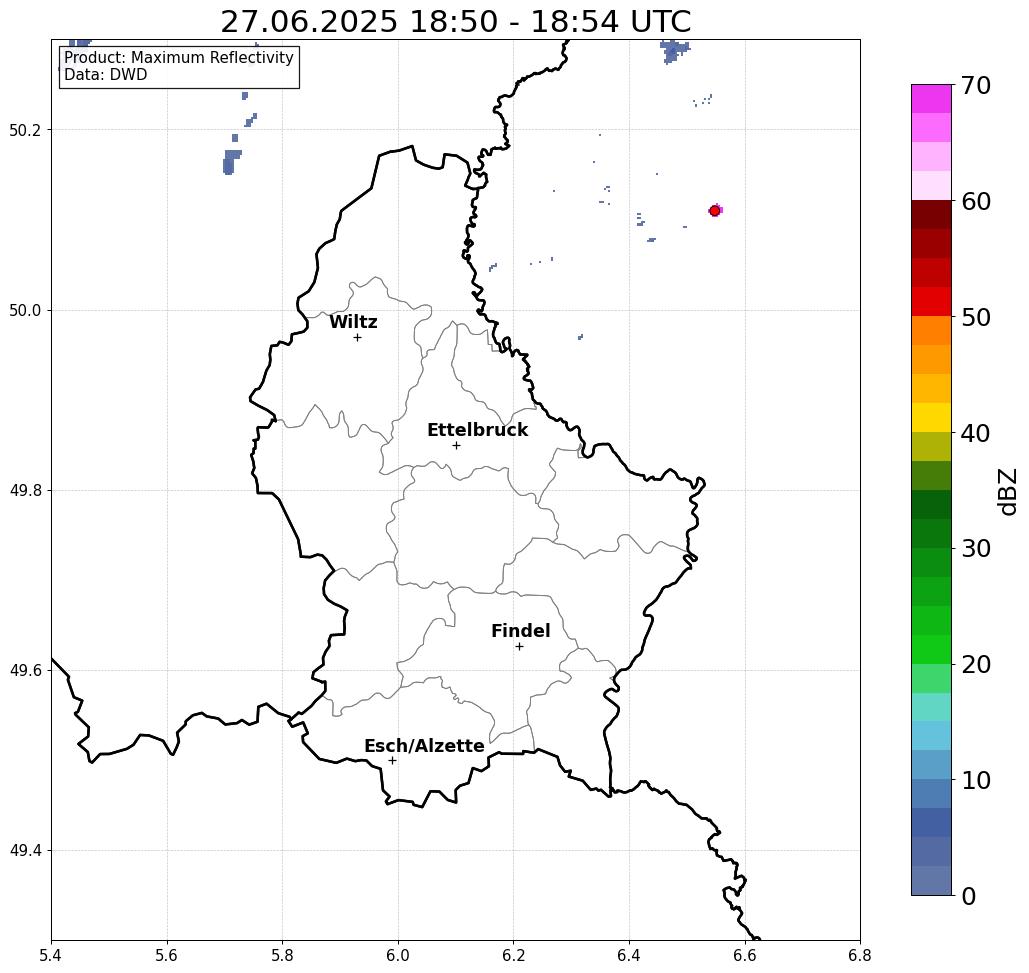Click the colorbar tick label 40
This screenshot has height=973, width=1029.
click(x=976, y=433)
